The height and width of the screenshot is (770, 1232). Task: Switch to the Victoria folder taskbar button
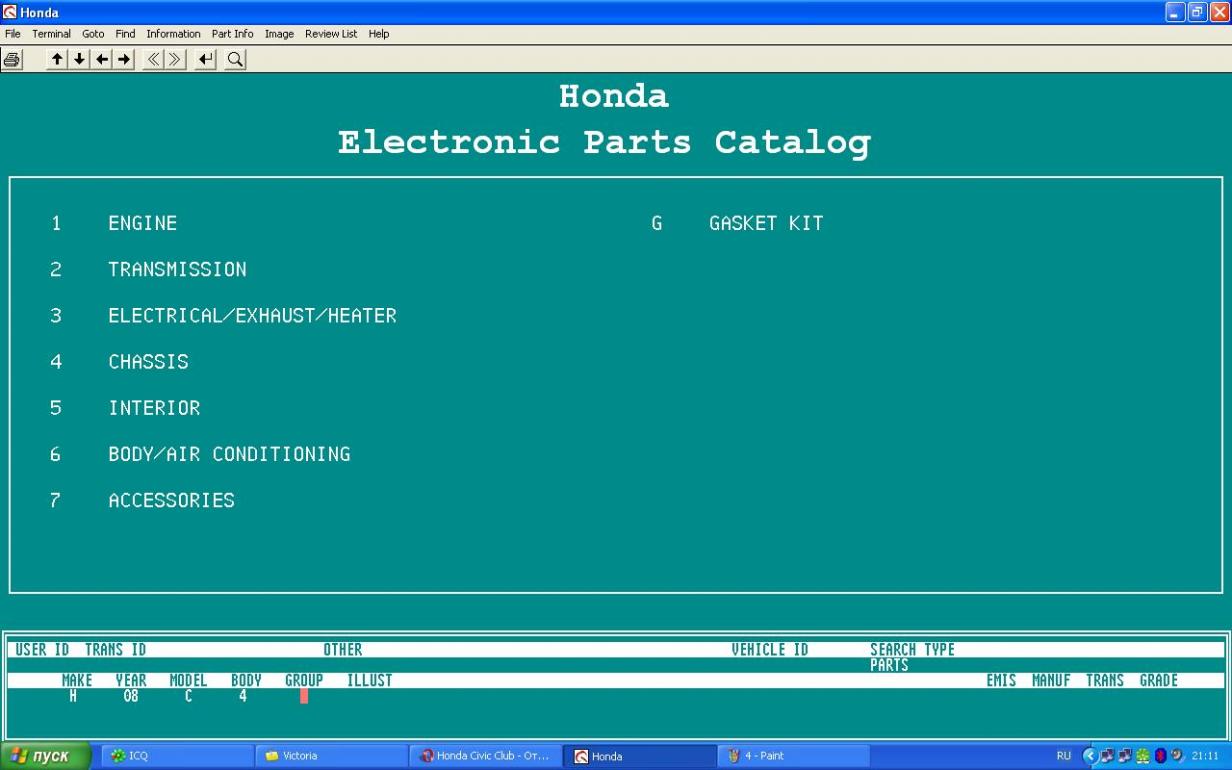tap(329, 756)
